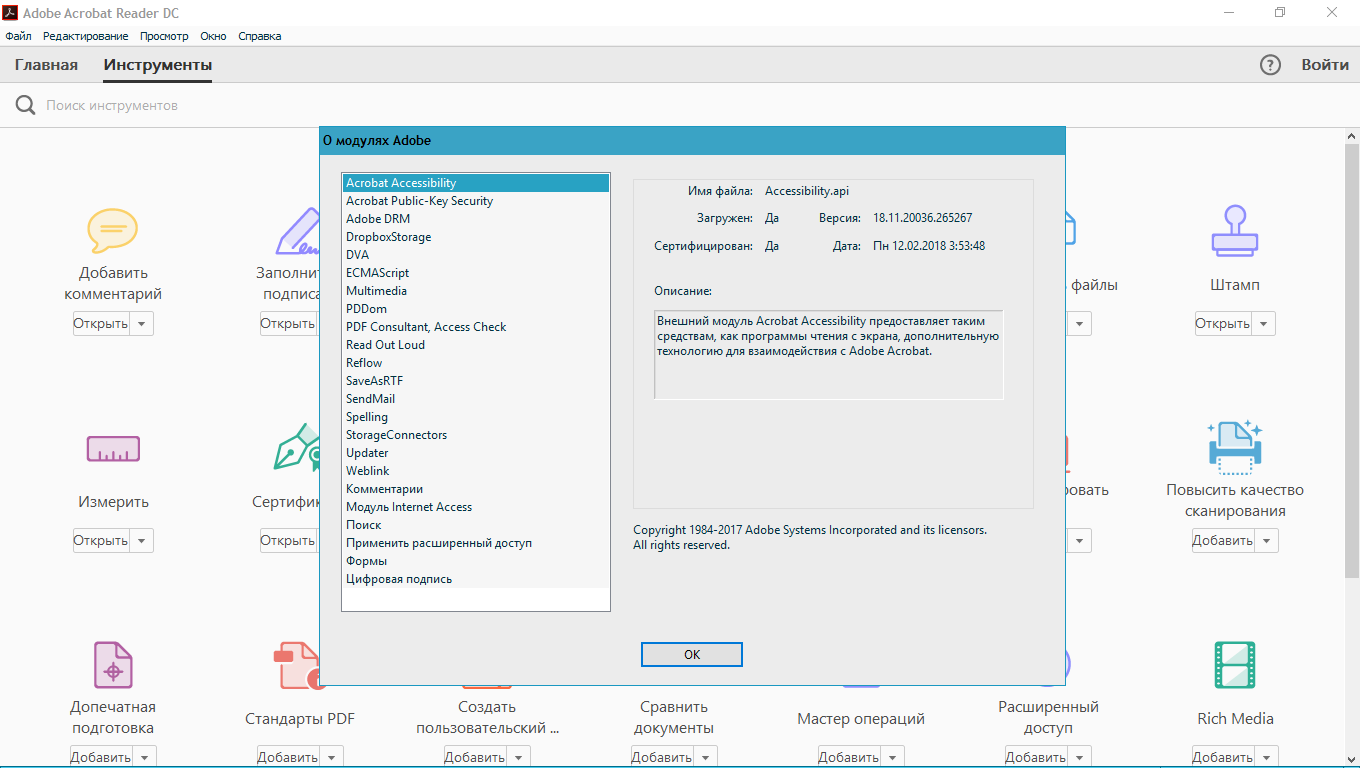The height and width of the screenshot is (768, 1360).
Task: Select Reflow module
Action: click(476, 363)
